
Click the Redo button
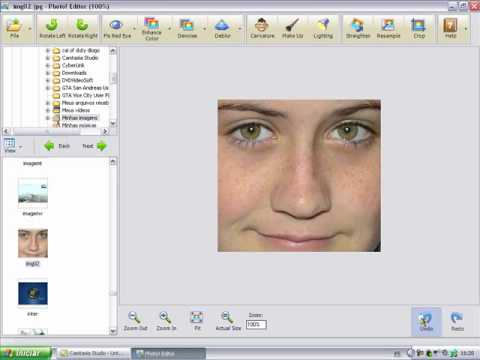tap(457, 322)
